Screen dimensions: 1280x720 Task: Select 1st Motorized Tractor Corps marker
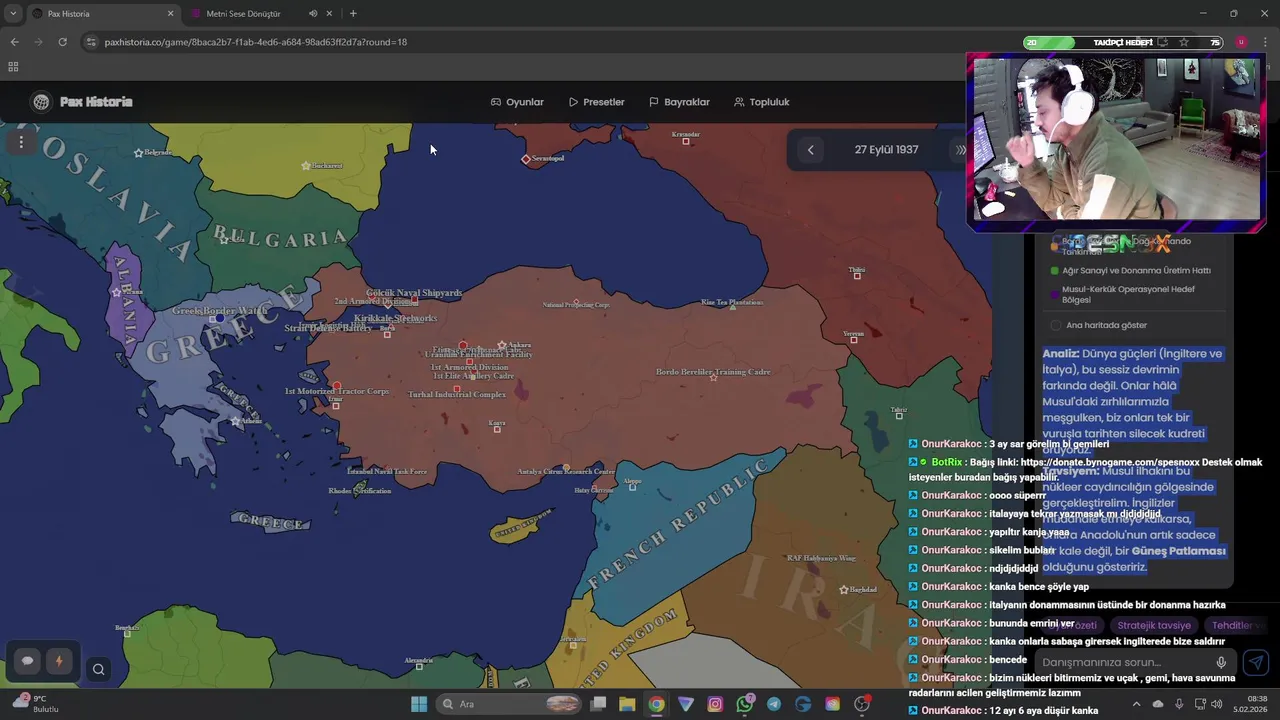pyautogui.click(x=337, y=391)
